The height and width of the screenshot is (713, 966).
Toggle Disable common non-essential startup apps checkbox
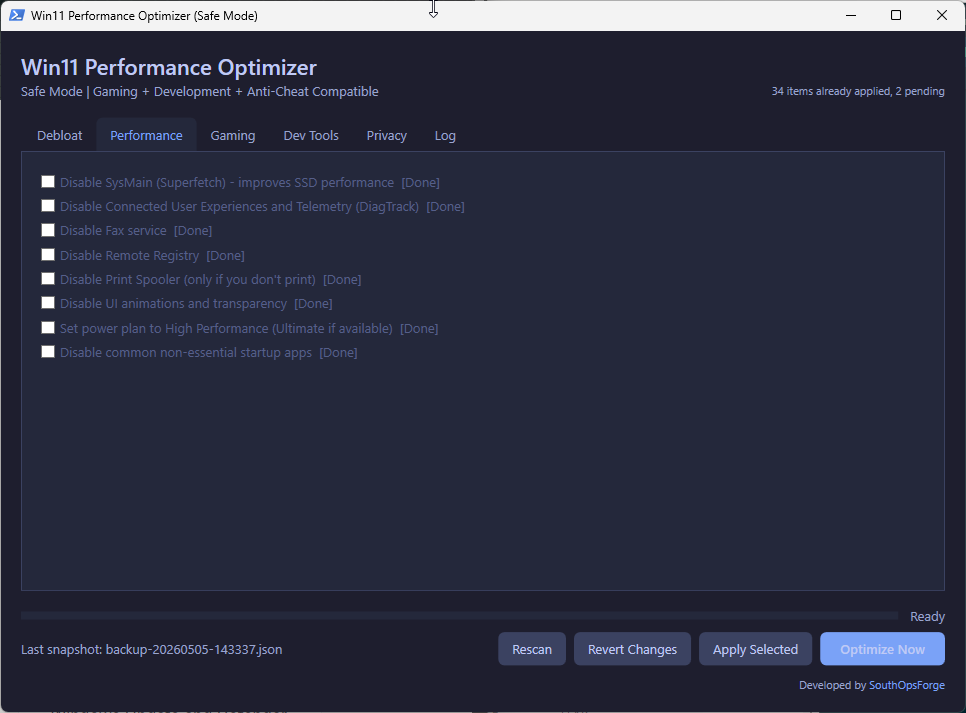48,352
